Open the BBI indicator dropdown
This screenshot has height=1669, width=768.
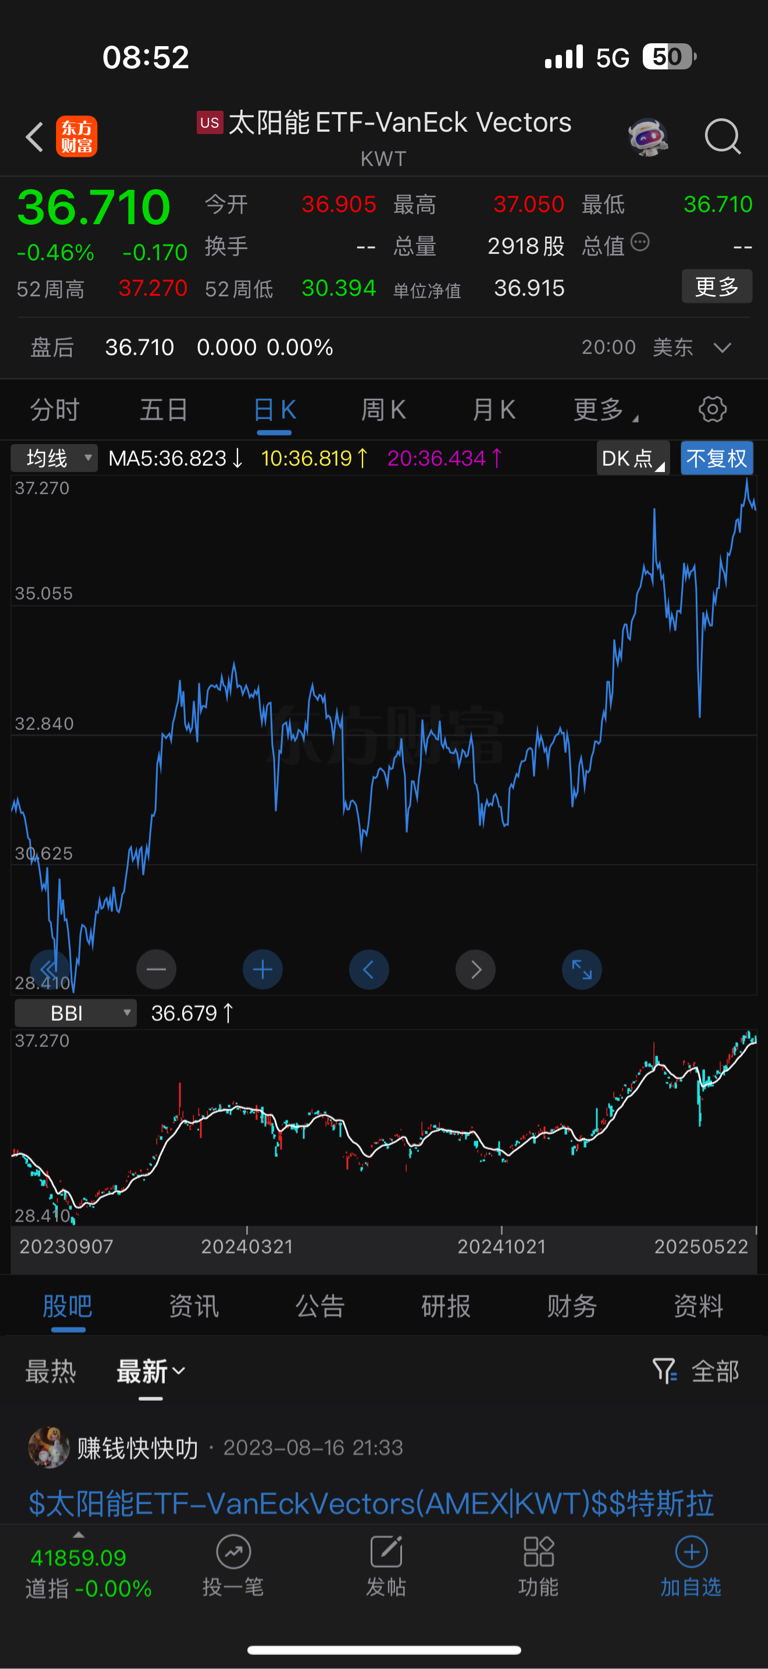75,1013
